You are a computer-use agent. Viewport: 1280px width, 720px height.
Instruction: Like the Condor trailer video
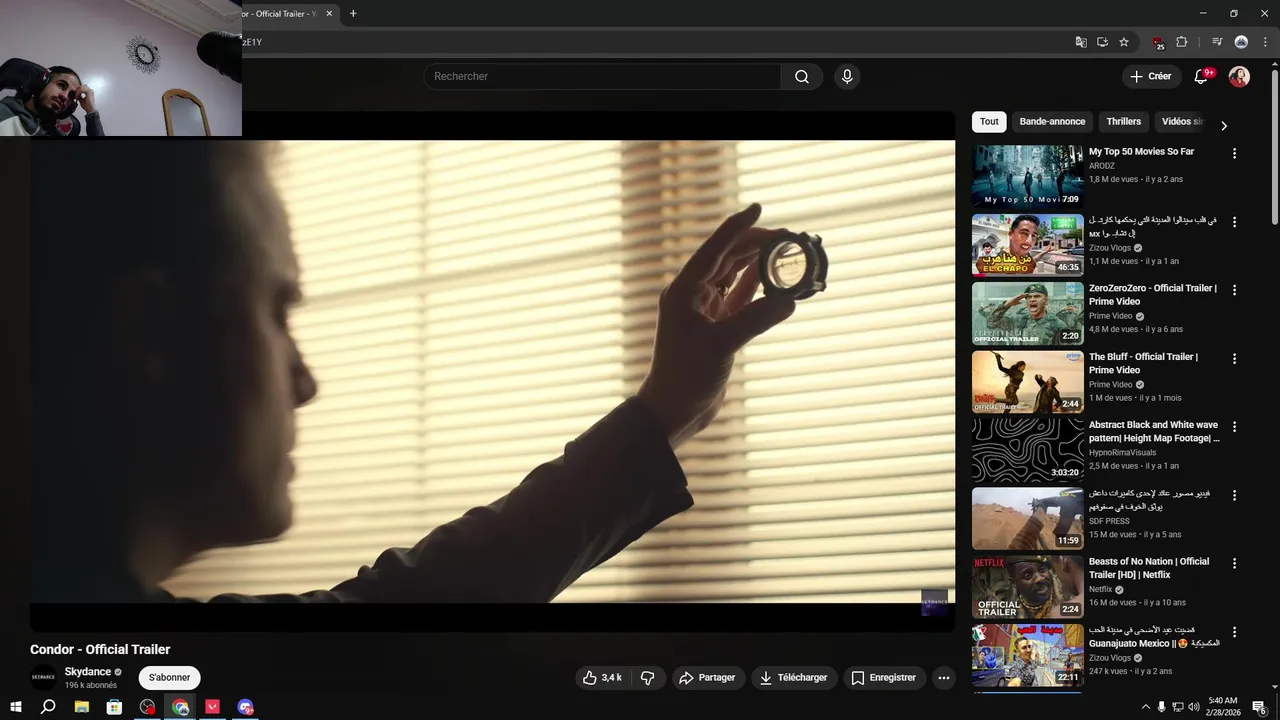(602, 678)
